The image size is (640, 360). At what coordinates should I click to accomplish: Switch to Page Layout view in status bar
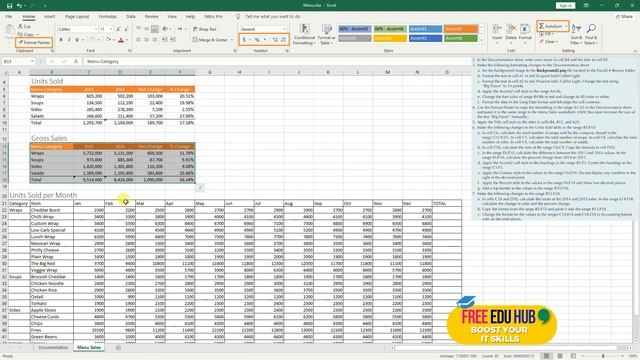(x=560, y=356)
